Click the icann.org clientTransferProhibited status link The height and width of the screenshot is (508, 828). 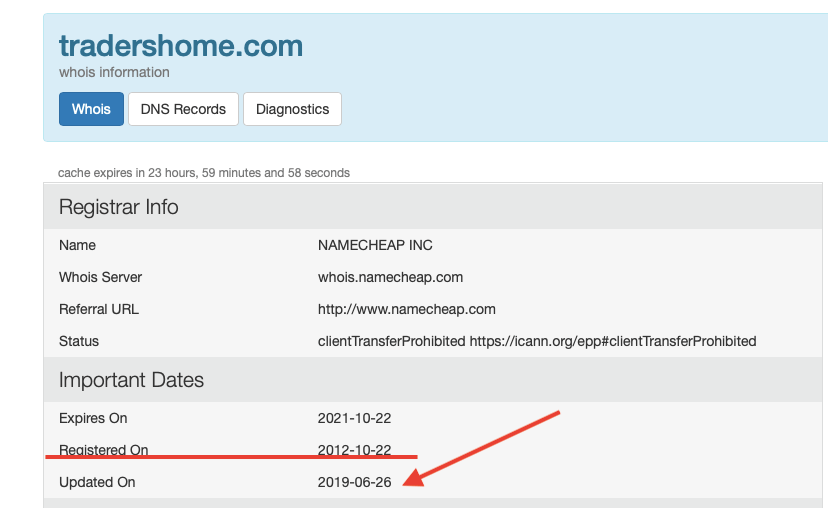(613, 341)
